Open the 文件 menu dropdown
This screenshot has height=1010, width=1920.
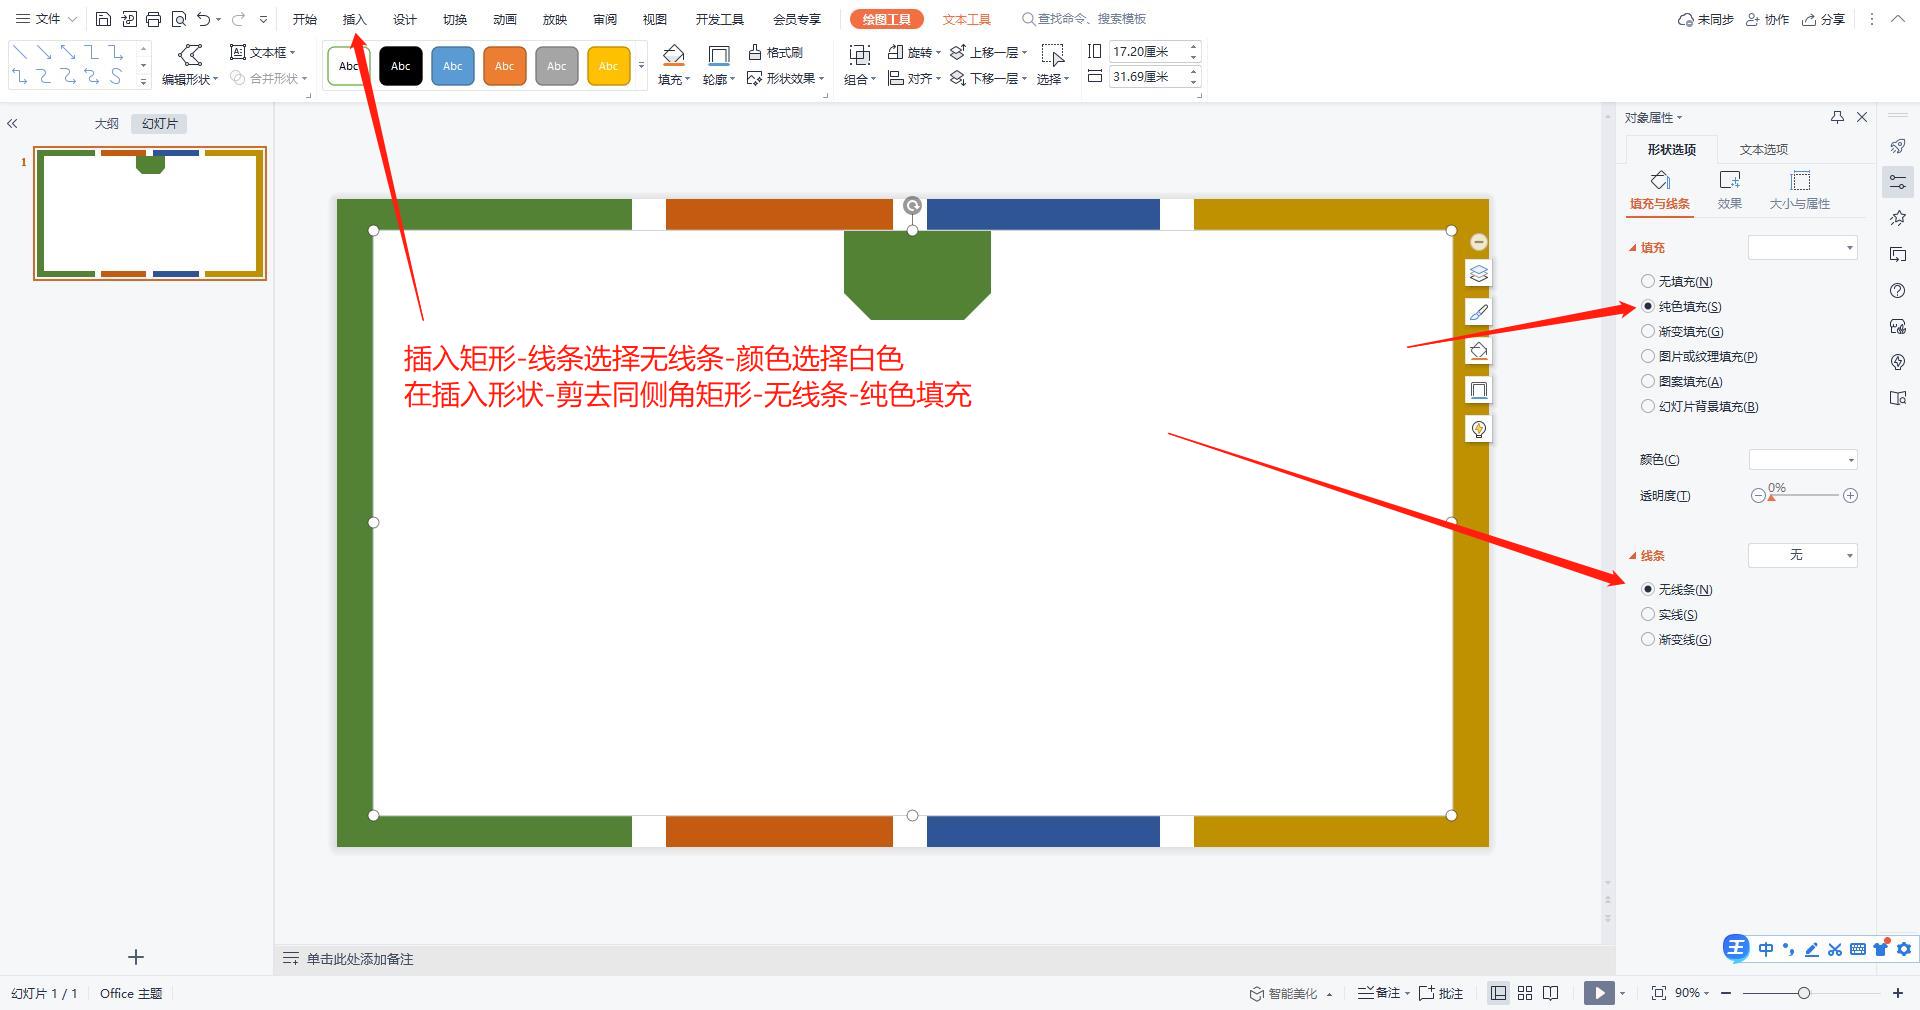[x=47, y=19]
